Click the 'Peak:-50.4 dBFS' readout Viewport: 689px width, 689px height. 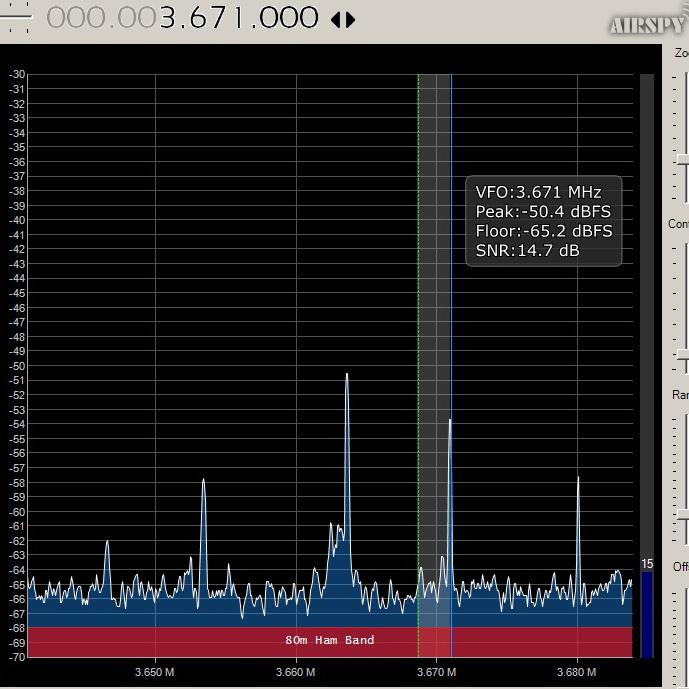[543, 211]
